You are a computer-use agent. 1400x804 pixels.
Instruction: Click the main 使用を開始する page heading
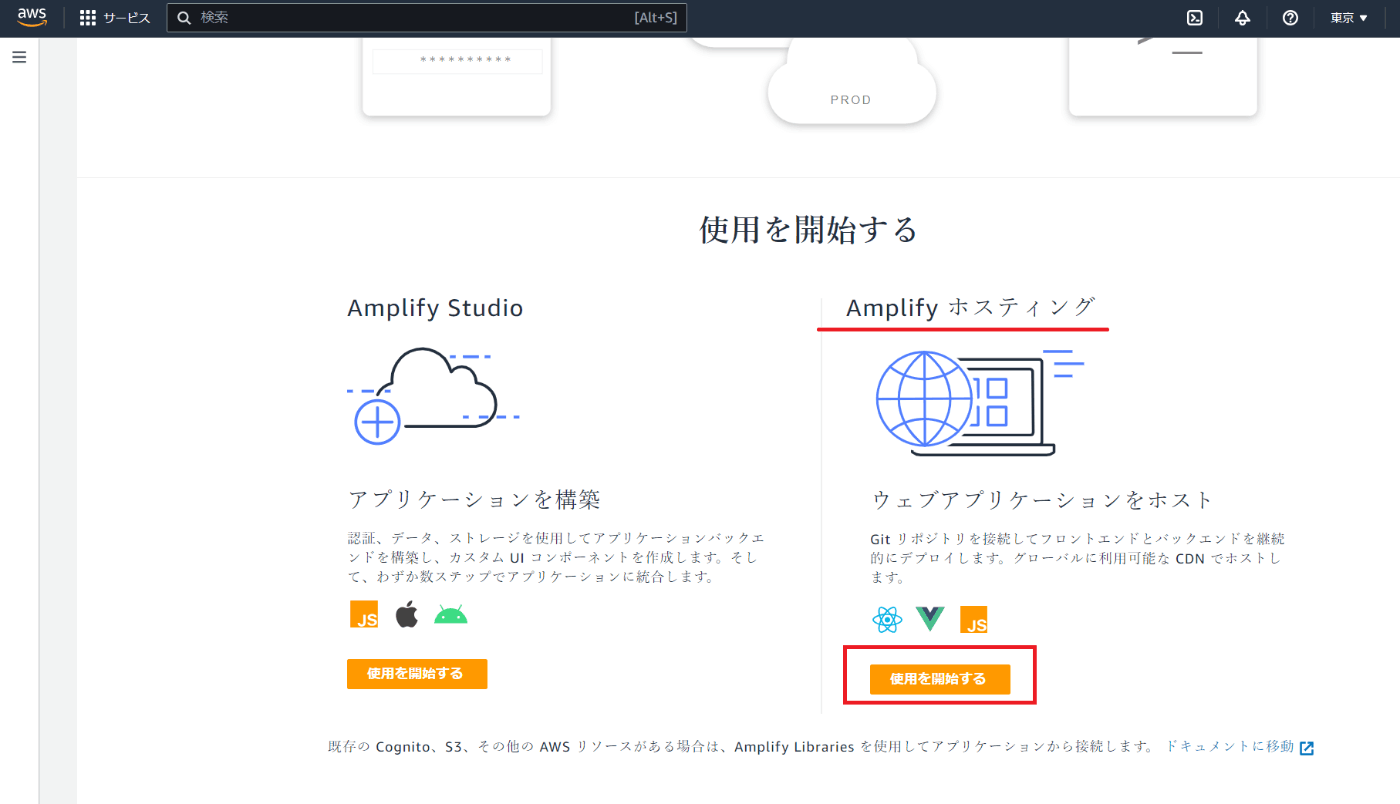(808, 230)
